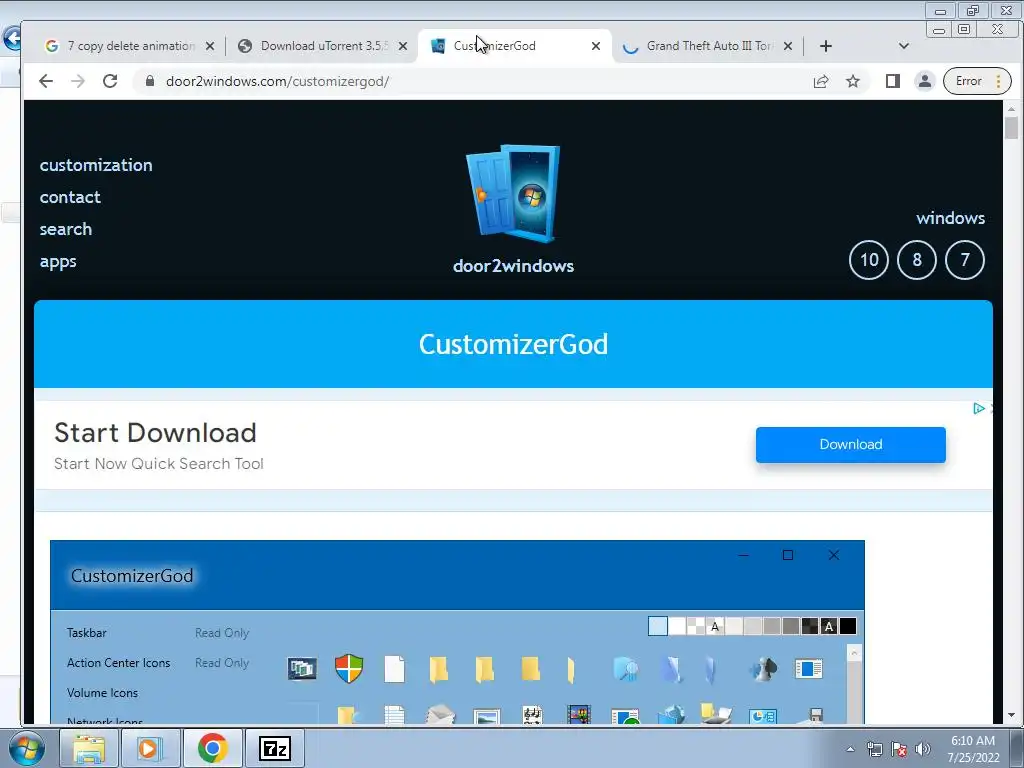Open a new browser tab
Image resolution: width=1024 pixels, height=768 pixels.
(825, 46)
